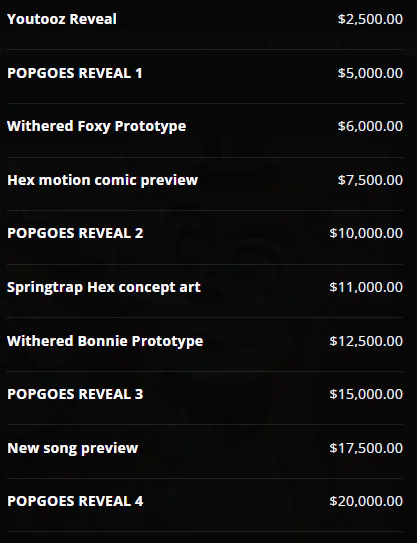Click the $2,500.00 amount
417x543 pixels.
pos(370,19)
